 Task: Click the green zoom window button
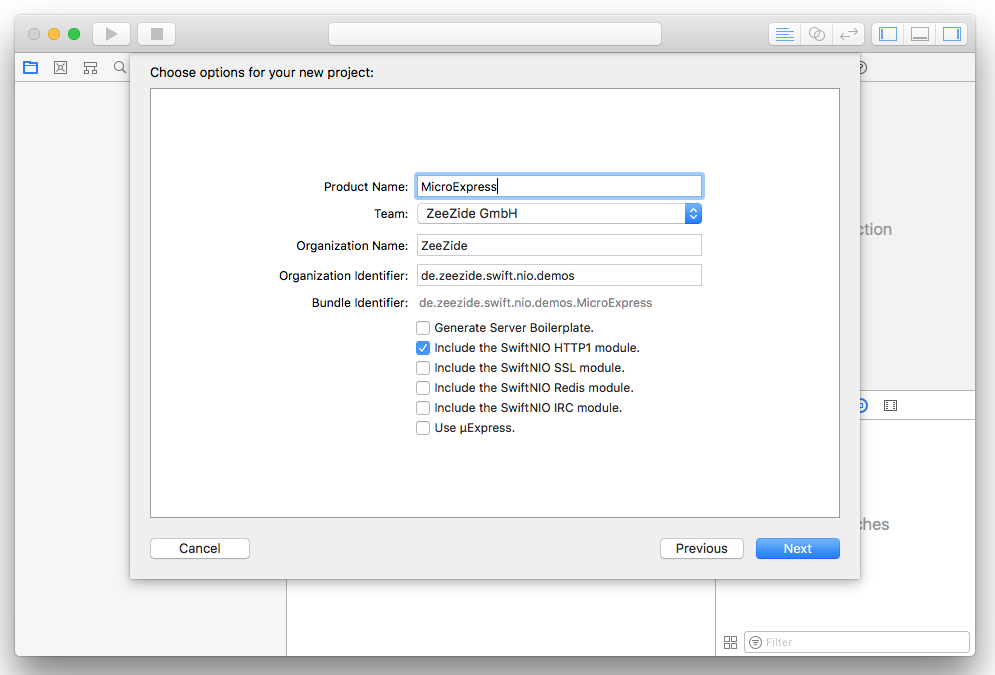pos(74,34)
